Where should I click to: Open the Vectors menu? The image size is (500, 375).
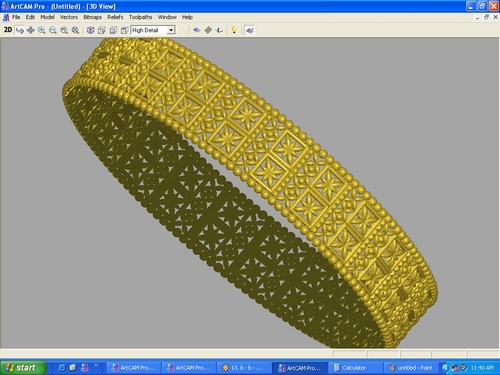click(69, 17)
